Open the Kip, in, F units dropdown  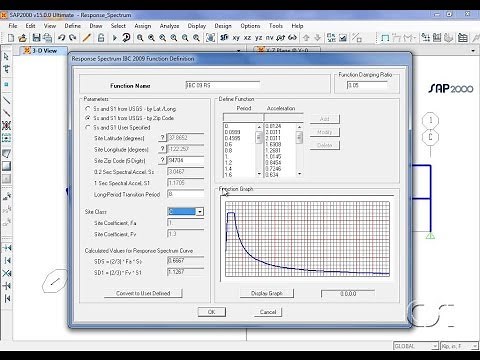475,346
